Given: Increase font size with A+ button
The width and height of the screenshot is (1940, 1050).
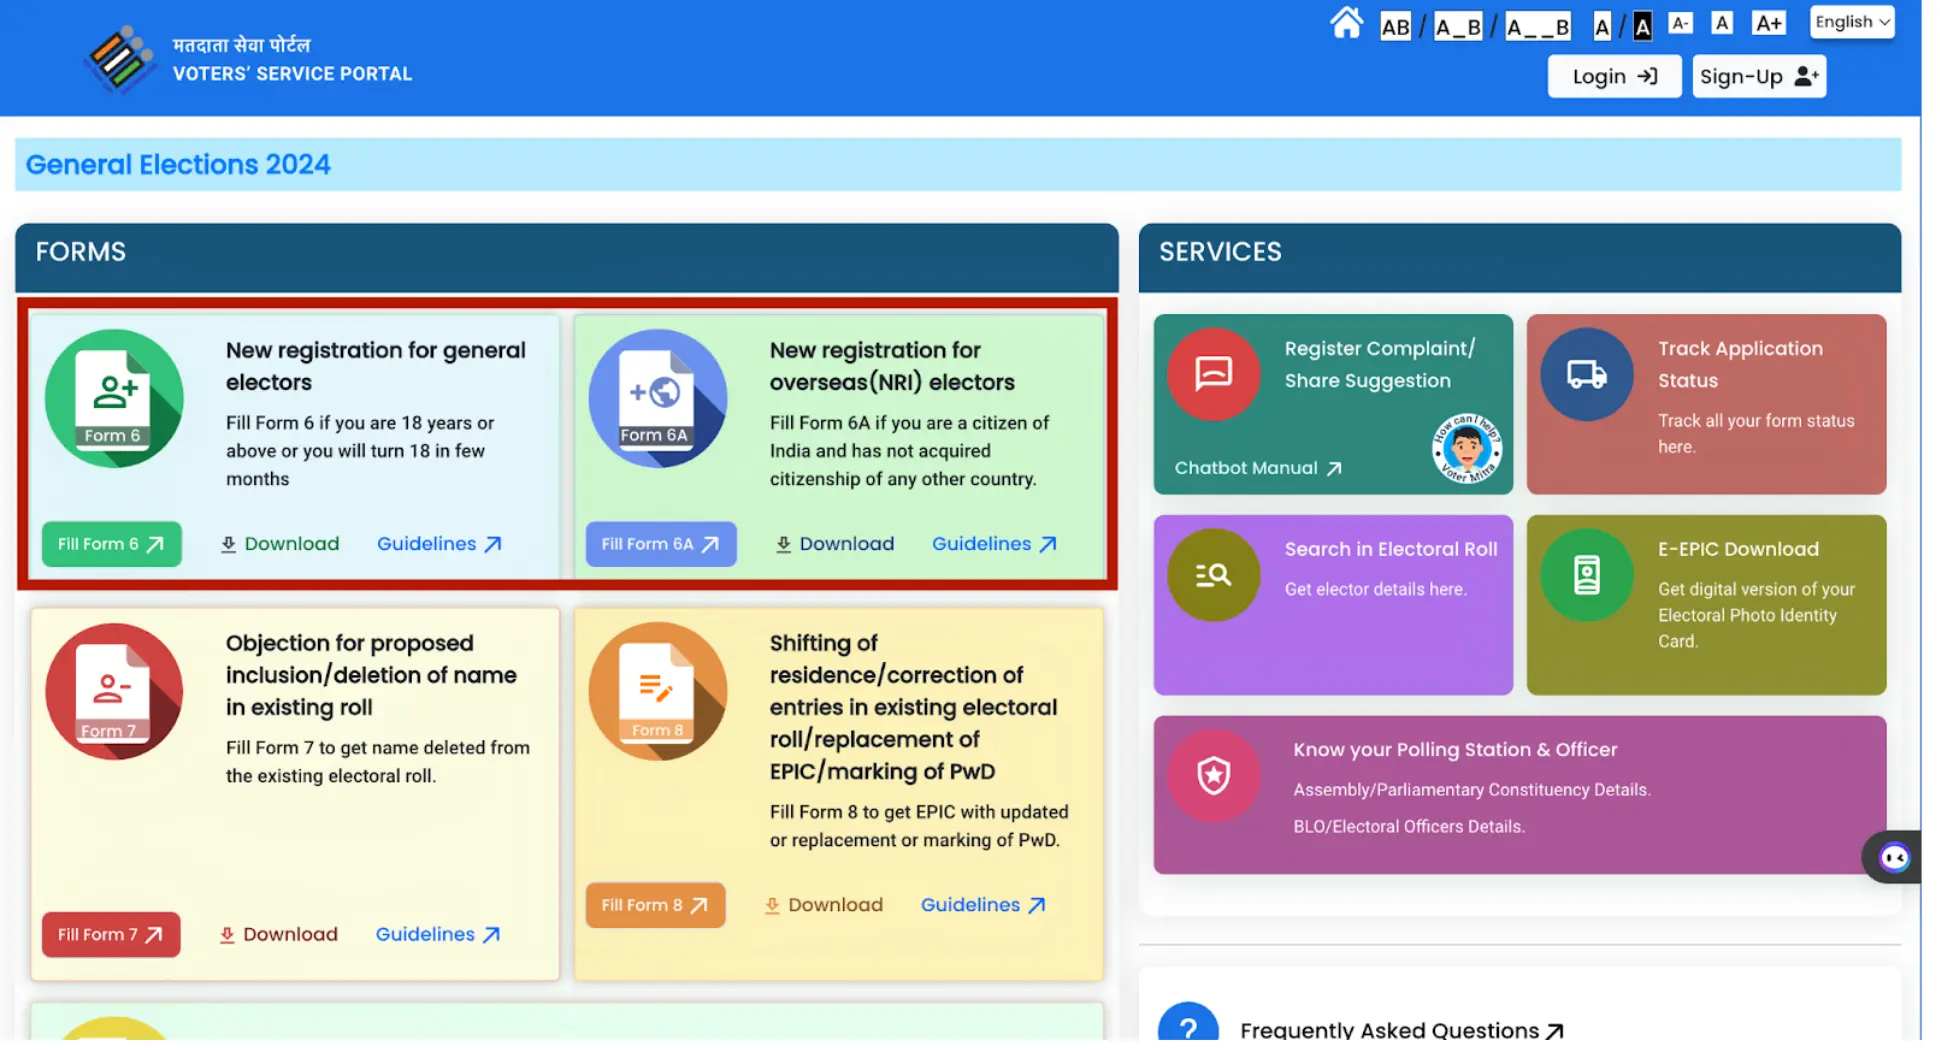Looking at the screenshot, I should [1768, 22].
